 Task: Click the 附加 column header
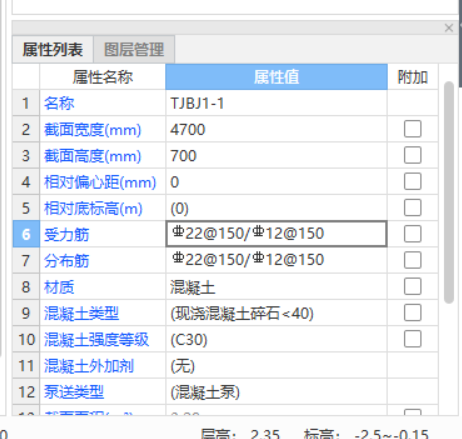tap(413, 77)
